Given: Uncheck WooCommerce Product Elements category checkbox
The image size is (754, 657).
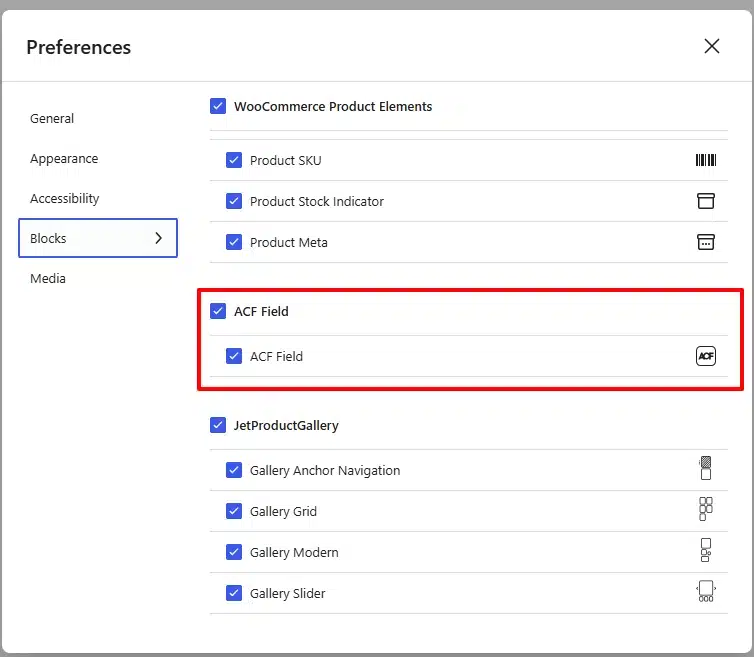Looking at the screenshot, I should [218, 106].
